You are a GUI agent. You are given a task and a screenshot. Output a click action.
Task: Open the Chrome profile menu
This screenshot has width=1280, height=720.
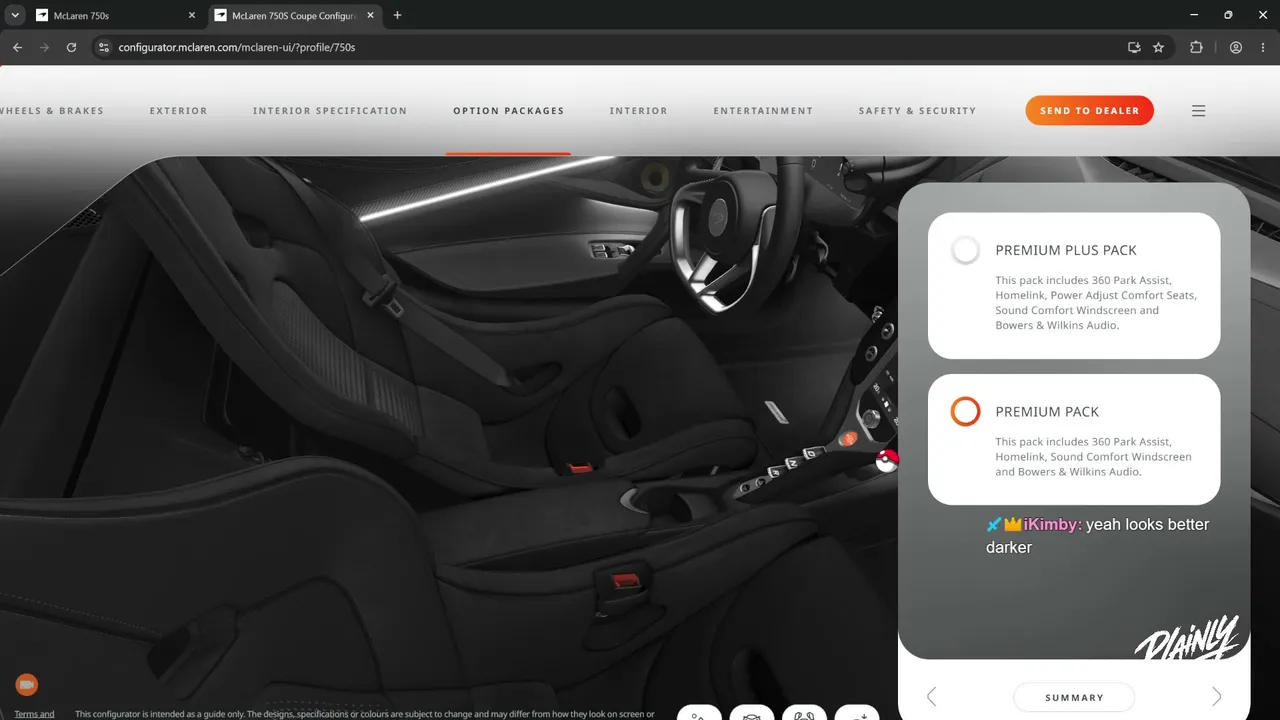point(1236,47)
